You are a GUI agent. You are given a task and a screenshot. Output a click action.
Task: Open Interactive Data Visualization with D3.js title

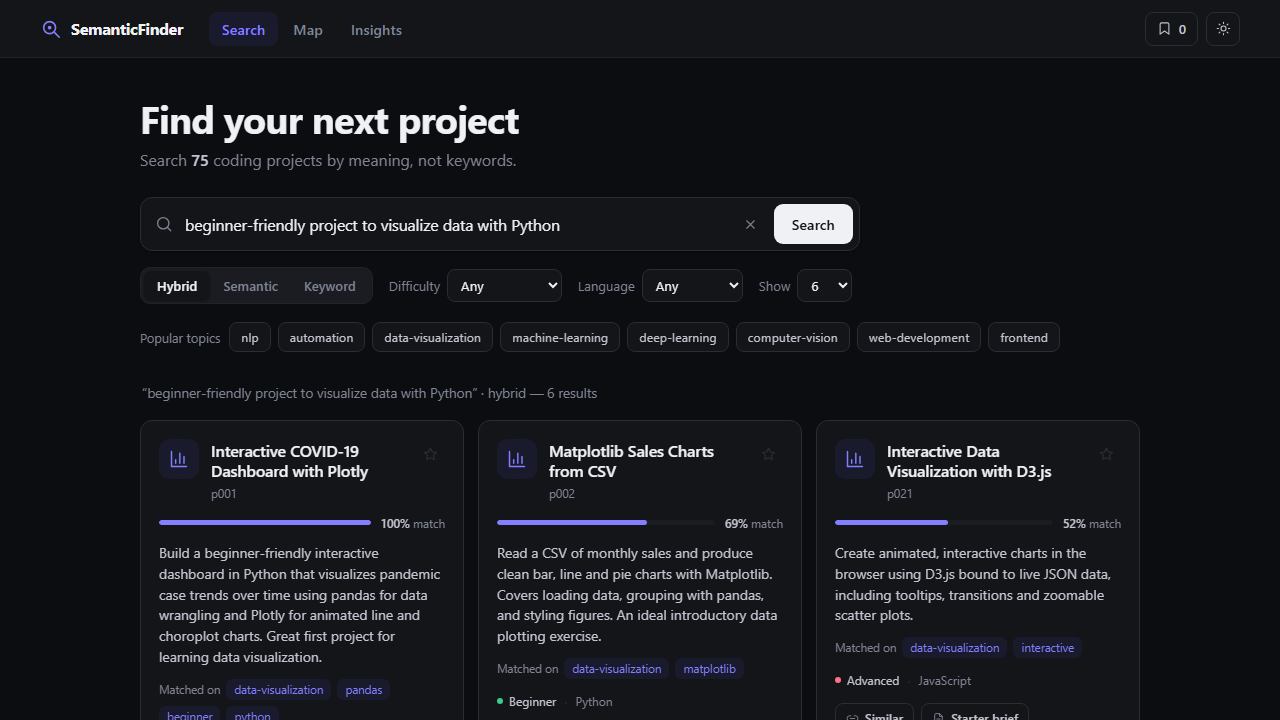969,461
